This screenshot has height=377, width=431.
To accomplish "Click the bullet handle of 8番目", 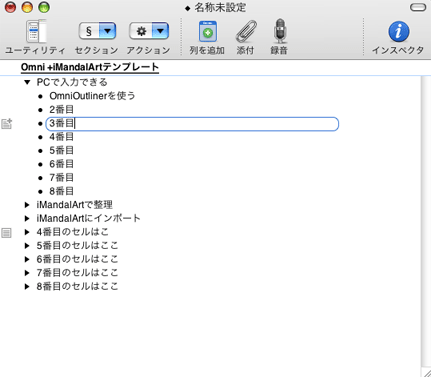I will click(x=41, y=192).
